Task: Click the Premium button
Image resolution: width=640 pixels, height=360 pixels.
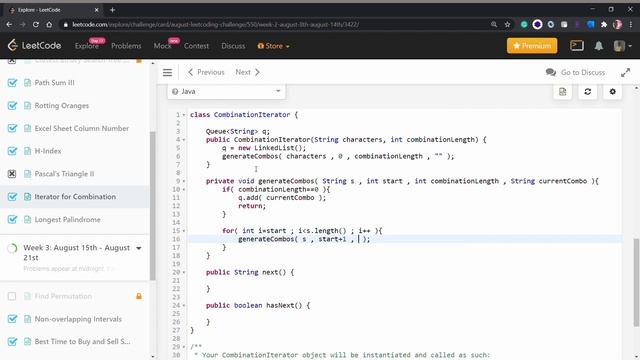Action: [532, 46]
